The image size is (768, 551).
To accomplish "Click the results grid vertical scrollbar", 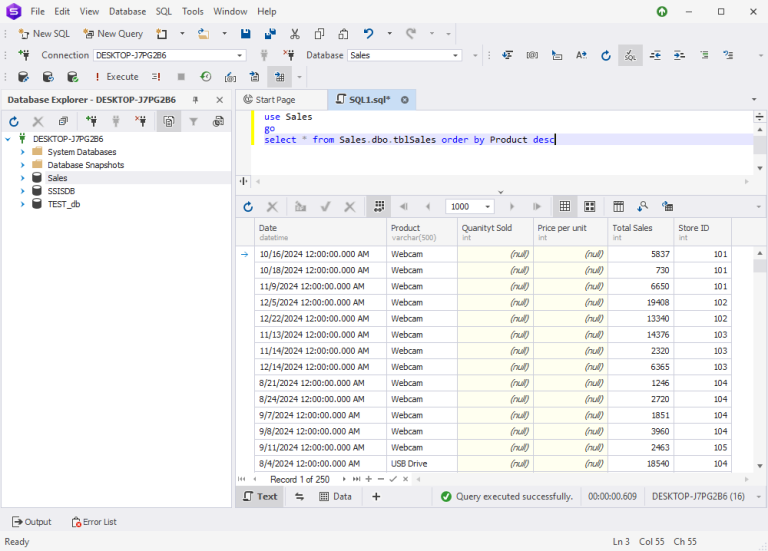I will [760, 359].
